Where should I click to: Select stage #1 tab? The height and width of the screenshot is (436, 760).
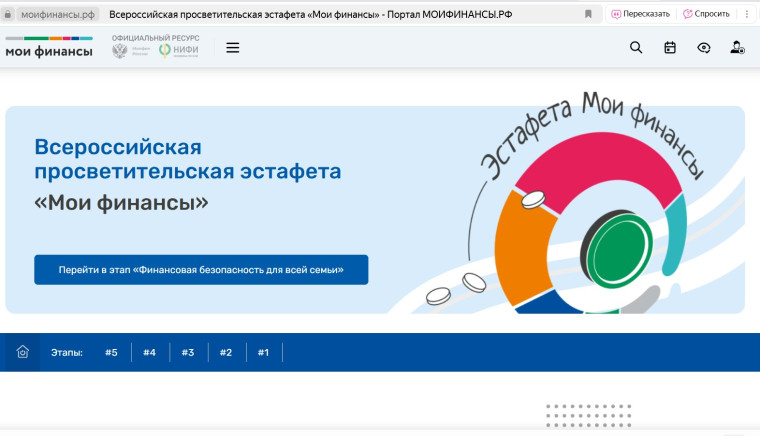click(263, 353)
